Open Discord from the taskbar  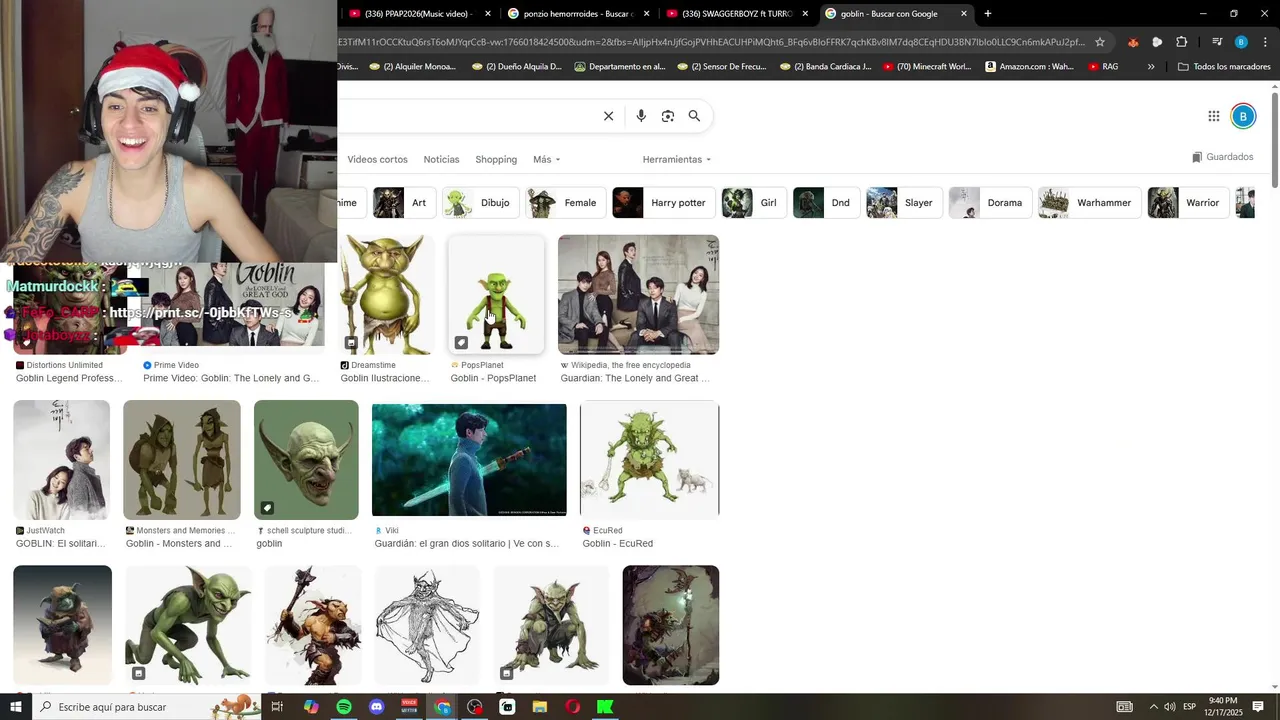pyautogui.click(x=376, y=707)
